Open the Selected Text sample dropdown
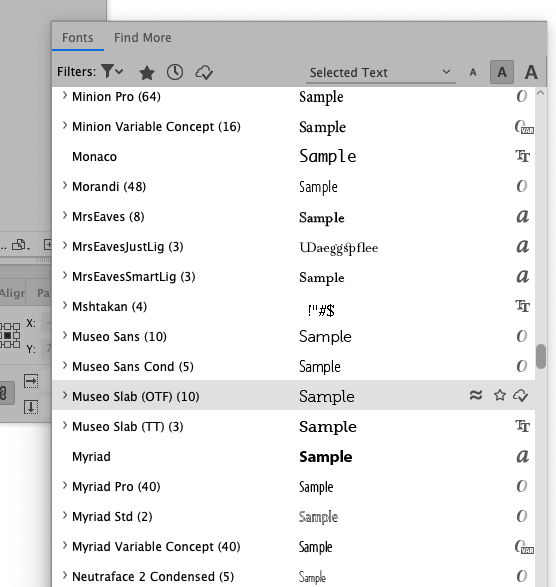The width and height of the screenshot is (556, 587). pyautogui.click(x=380, y=72)
